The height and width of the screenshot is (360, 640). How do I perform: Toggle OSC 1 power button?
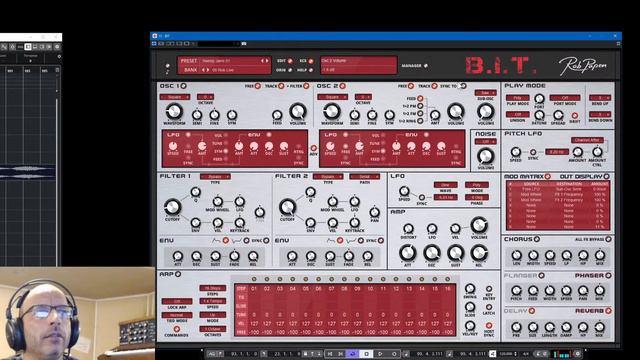click(x=184, y=86)
